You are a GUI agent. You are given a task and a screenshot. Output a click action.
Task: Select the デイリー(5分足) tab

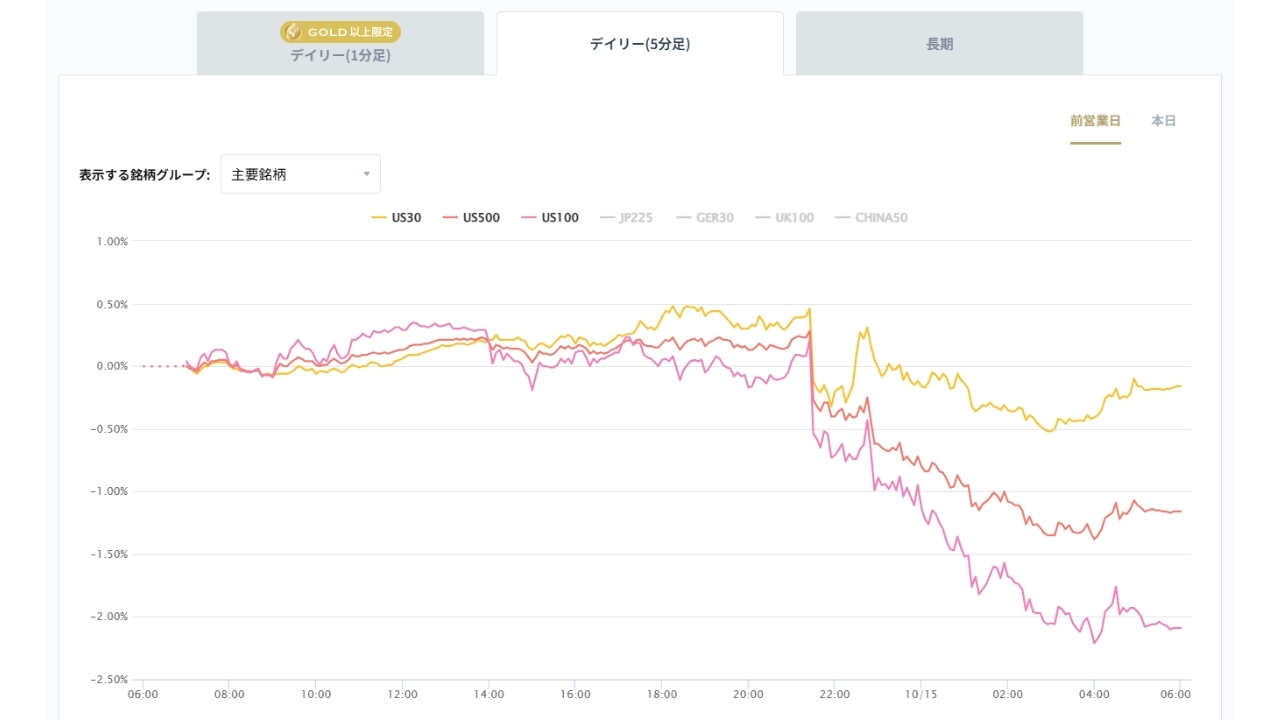(640, 43)
